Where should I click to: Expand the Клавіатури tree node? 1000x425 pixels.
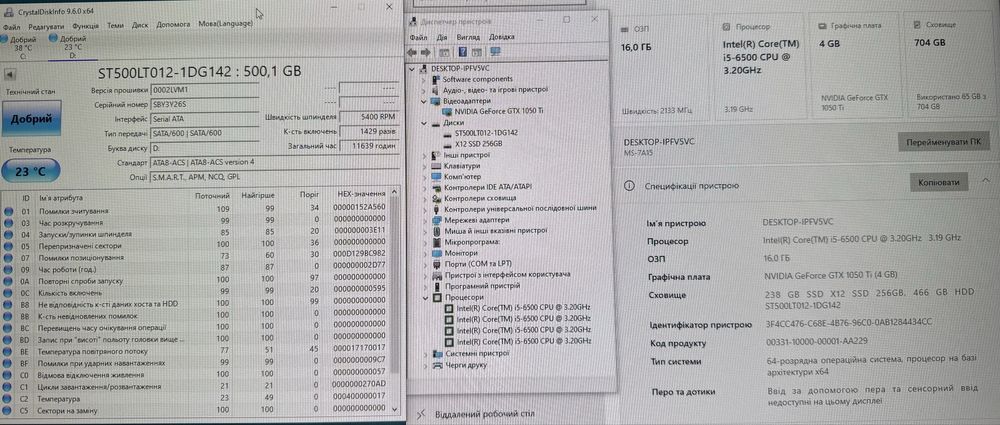425,165
